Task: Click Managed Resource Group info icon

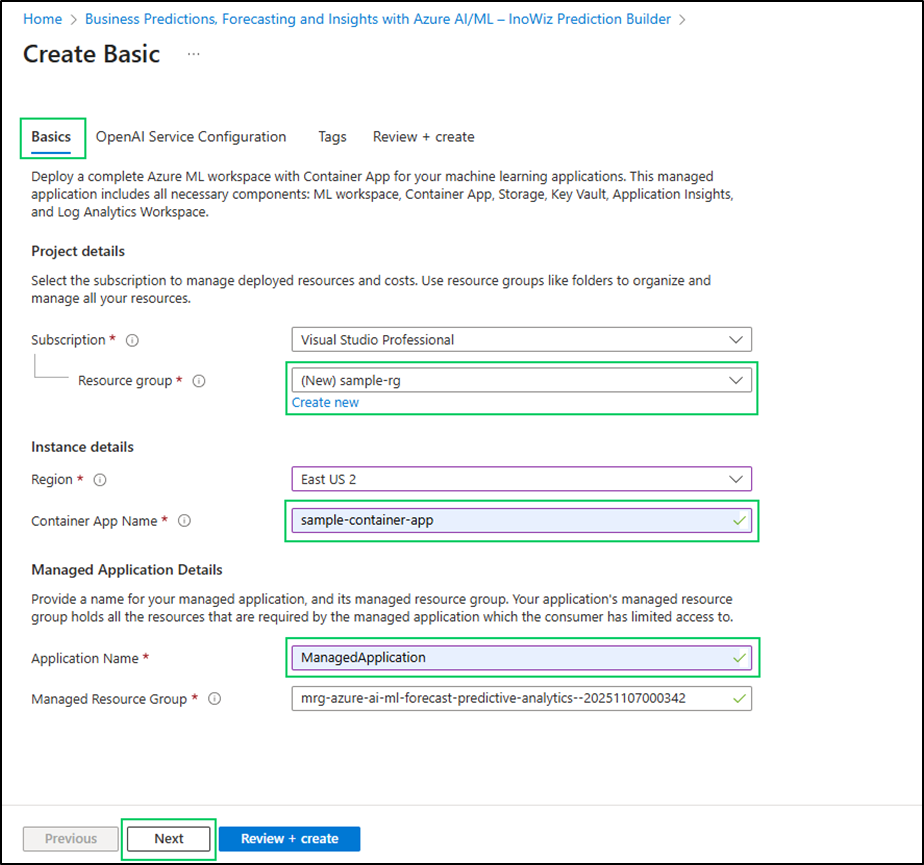Action: coord(214,699)
